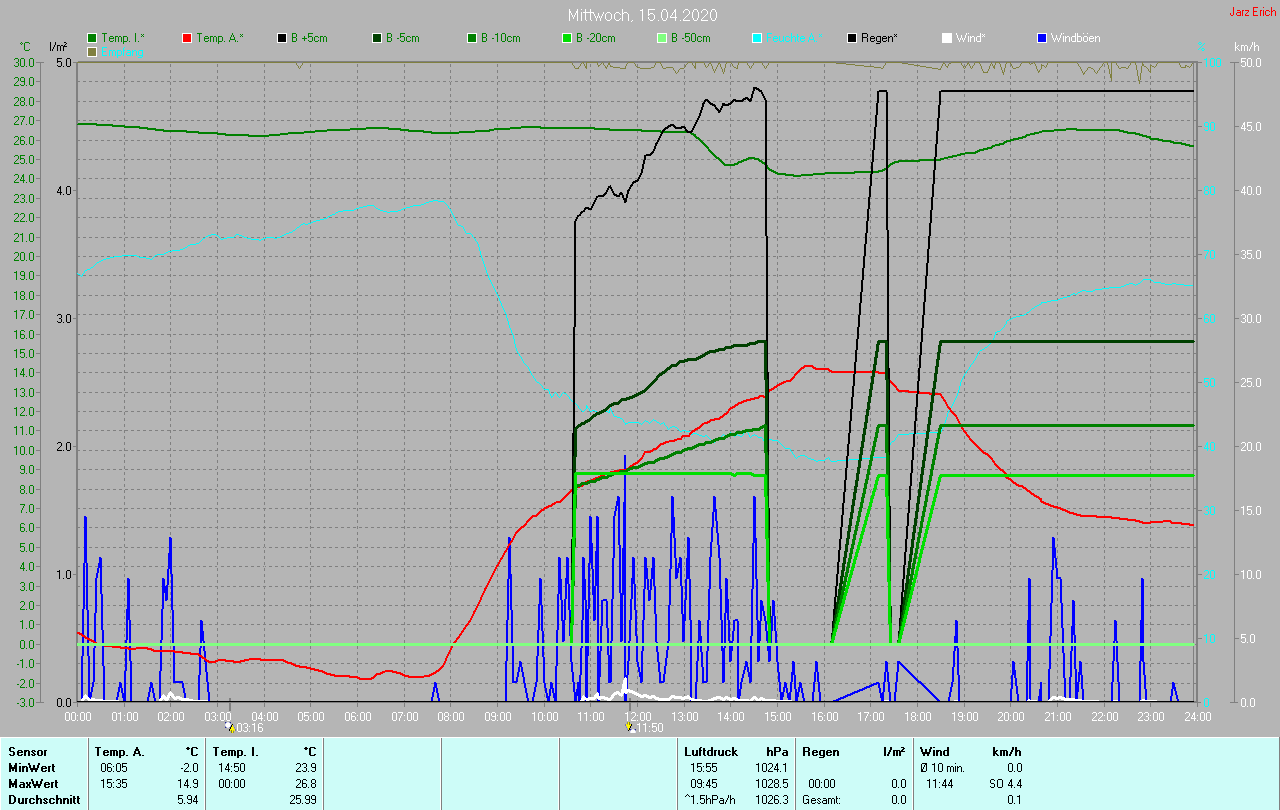Click the Wind header in statistics table
The width and height of the screenshot is (1280, 810).
coord(934,751)
